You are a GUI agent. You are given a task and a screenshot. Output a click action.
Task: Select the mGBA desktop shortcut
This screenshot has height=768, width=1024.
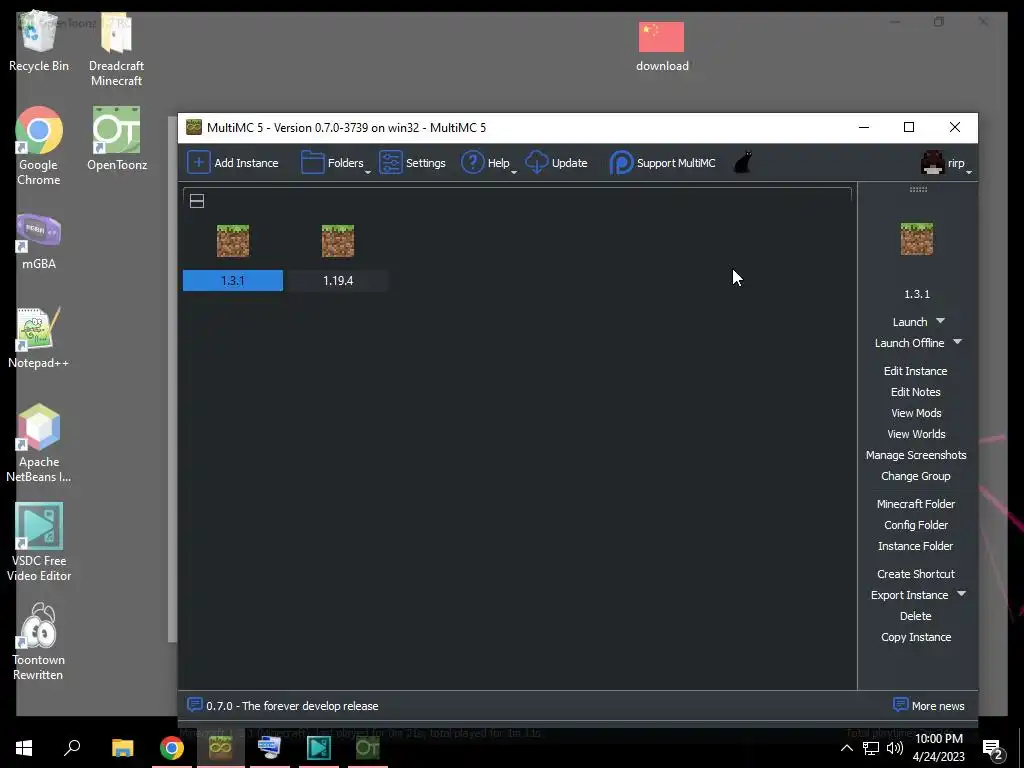(39, 241)
